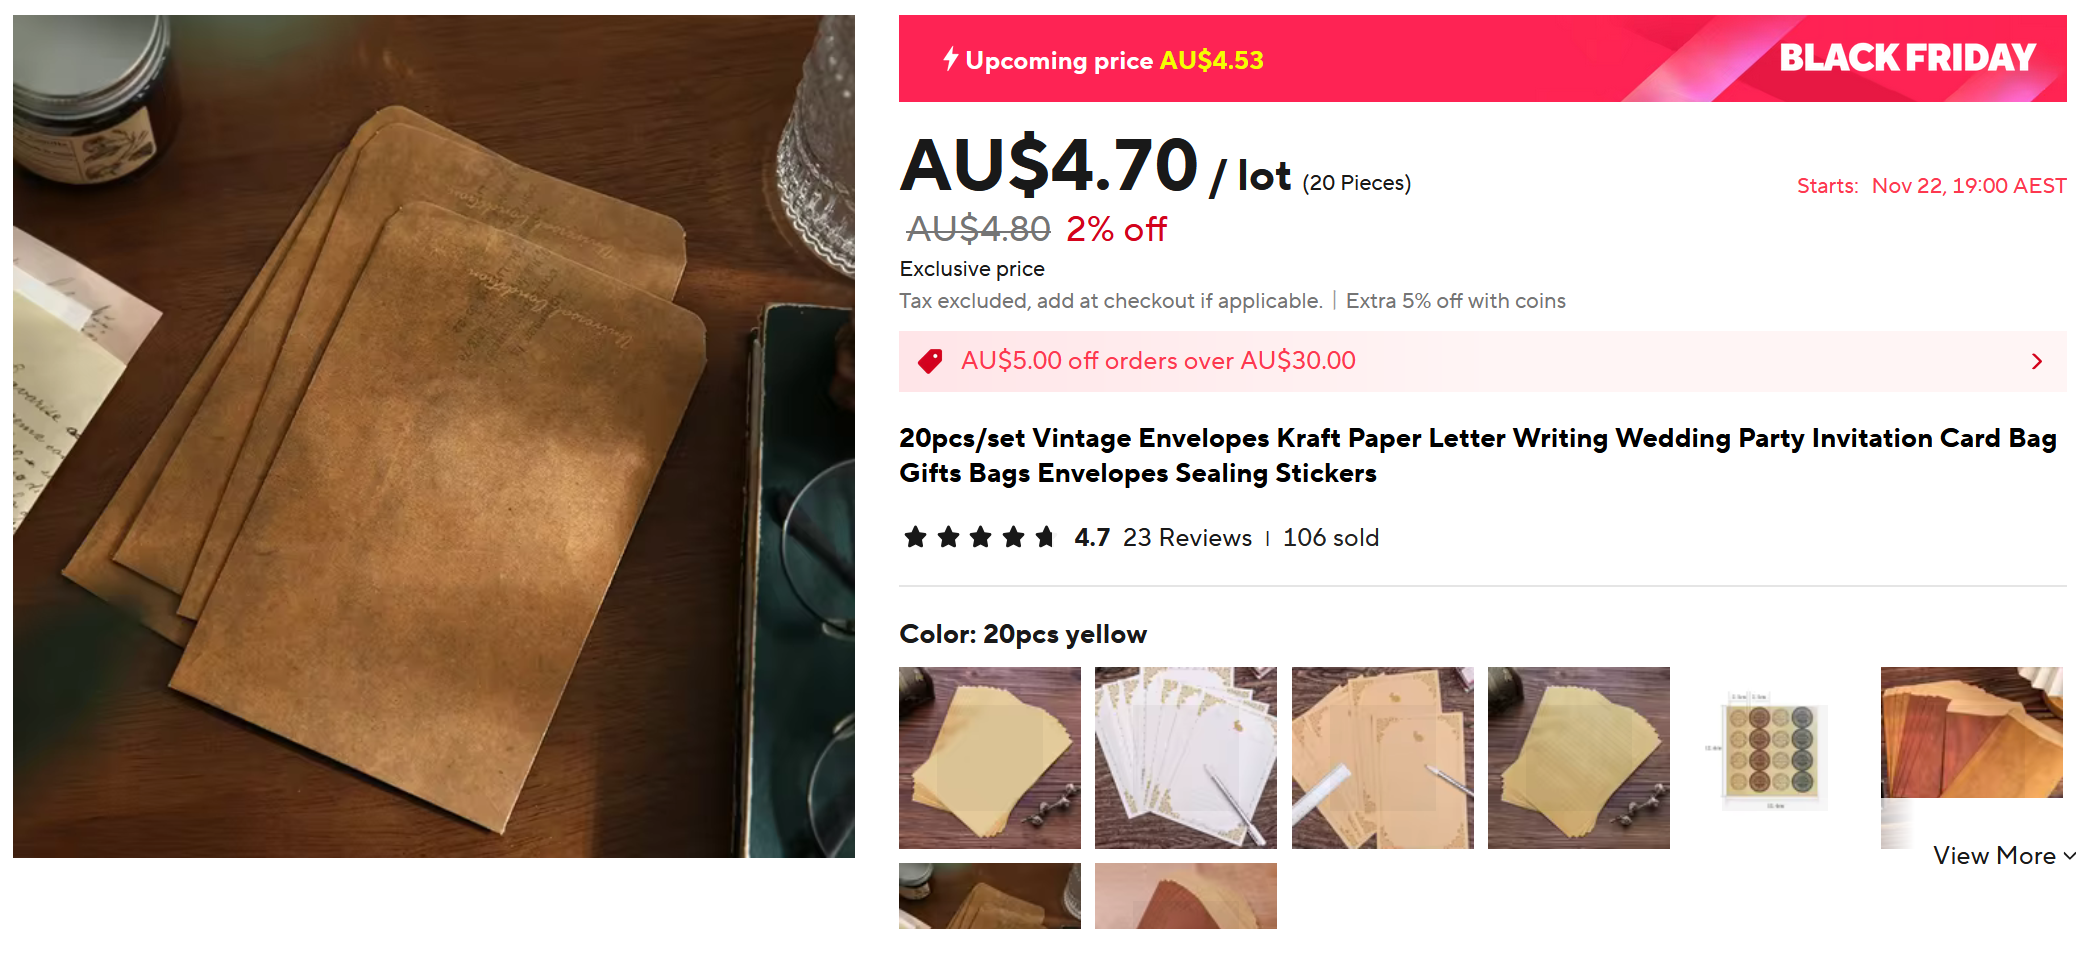
Task: Open the 23 Reviews link
Action: point(1187,538)
